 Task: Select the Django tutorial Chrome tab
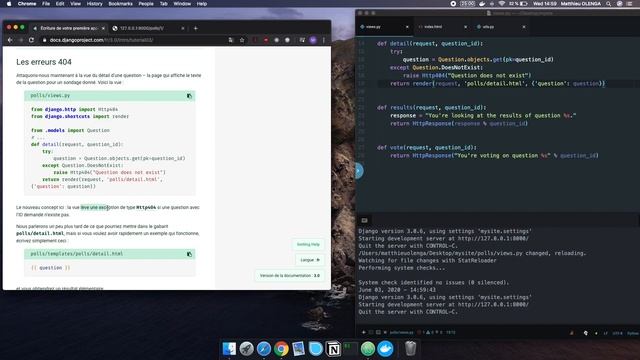click(68, 28)
